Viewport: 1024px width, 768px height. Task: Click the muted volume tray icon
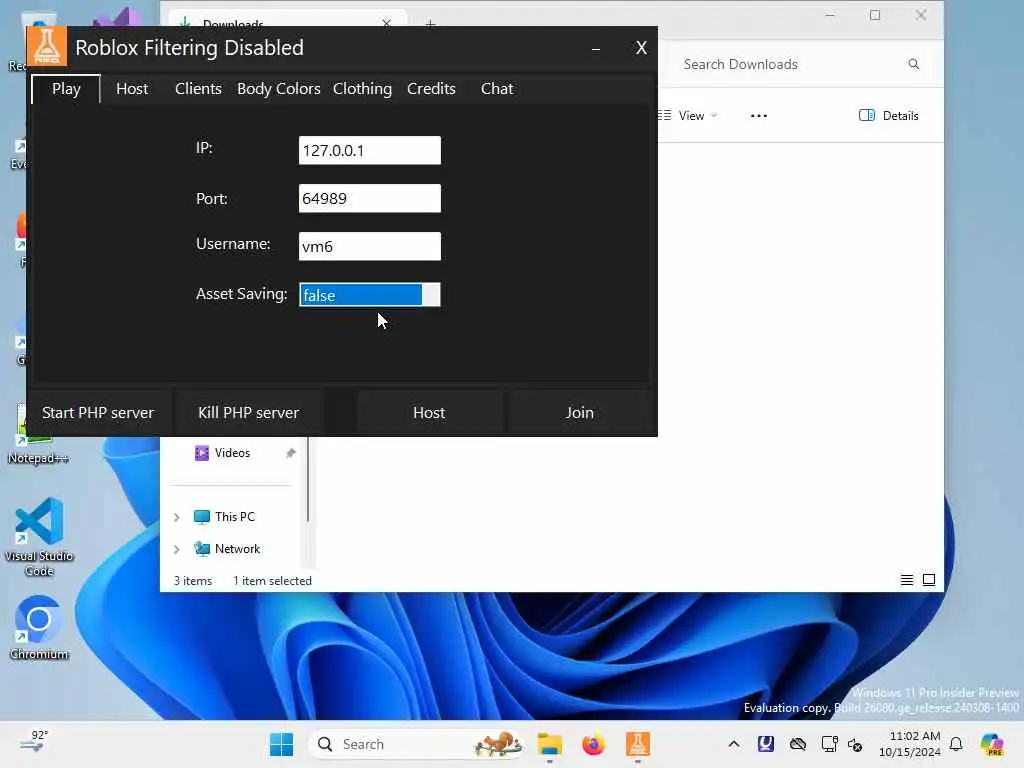click(x=855, y=744)
